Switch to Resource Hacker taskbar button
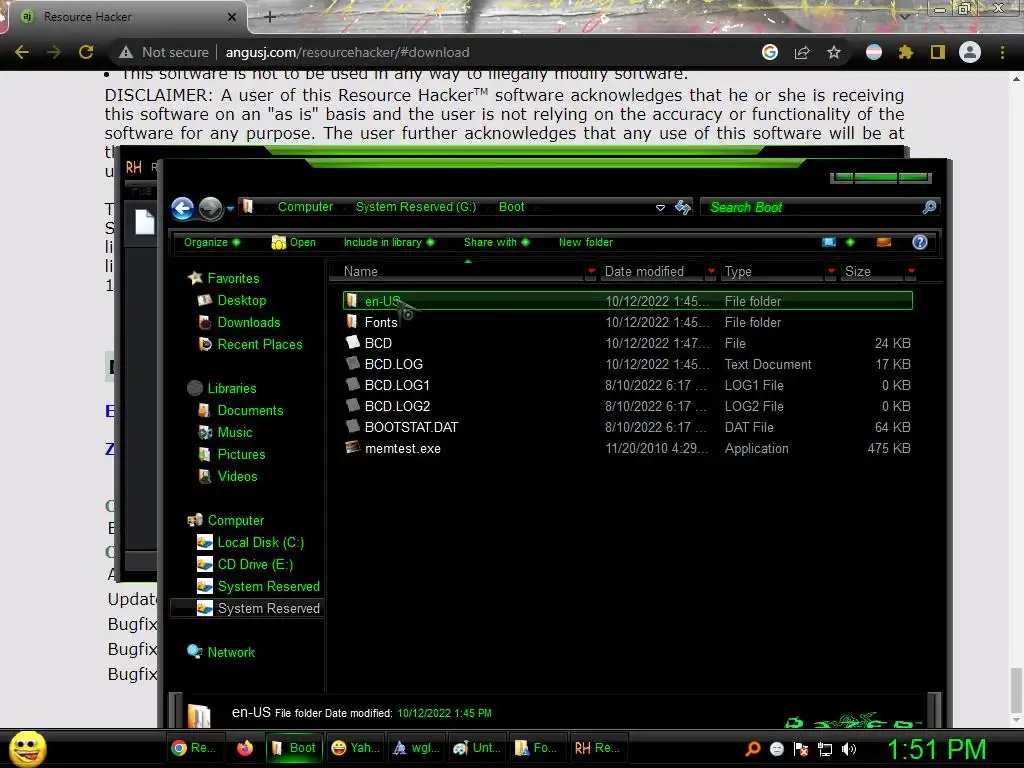Viewport: 1024px width, 768px height. pos(597,748)
